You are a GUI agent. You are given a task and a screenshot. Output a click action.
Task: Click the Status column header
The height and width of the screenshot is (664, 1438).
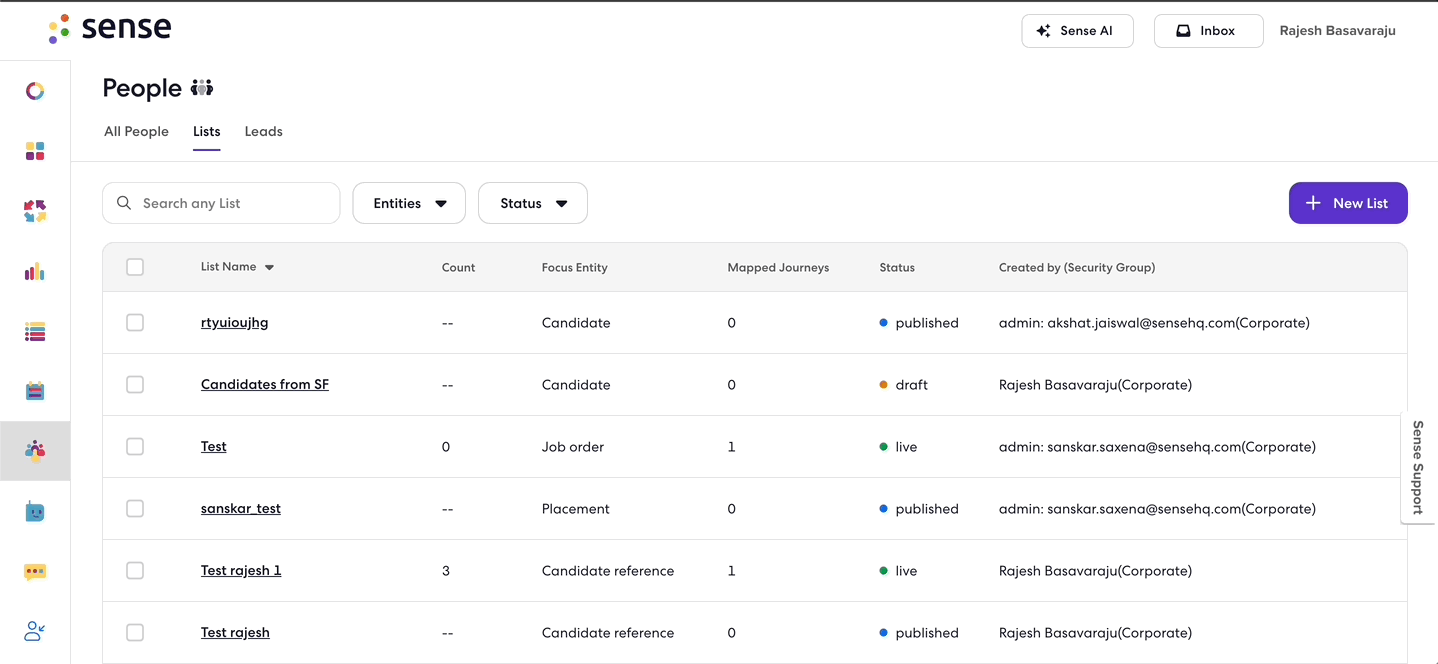point(897,268)
